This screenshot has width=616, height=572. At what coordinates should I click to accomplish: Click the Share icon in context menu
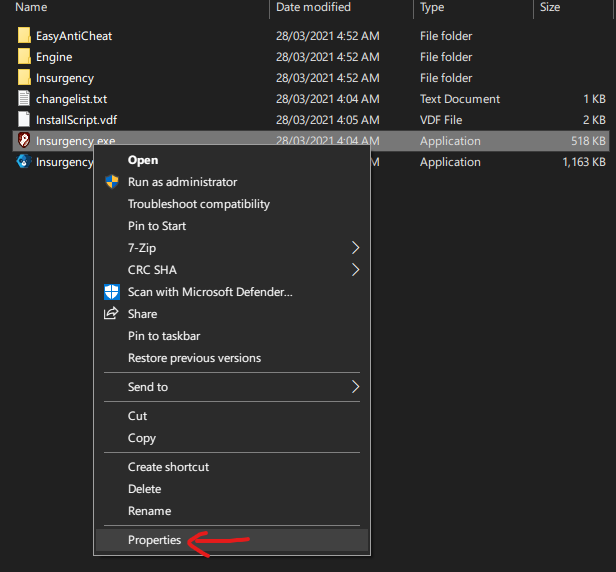point(112,314)
